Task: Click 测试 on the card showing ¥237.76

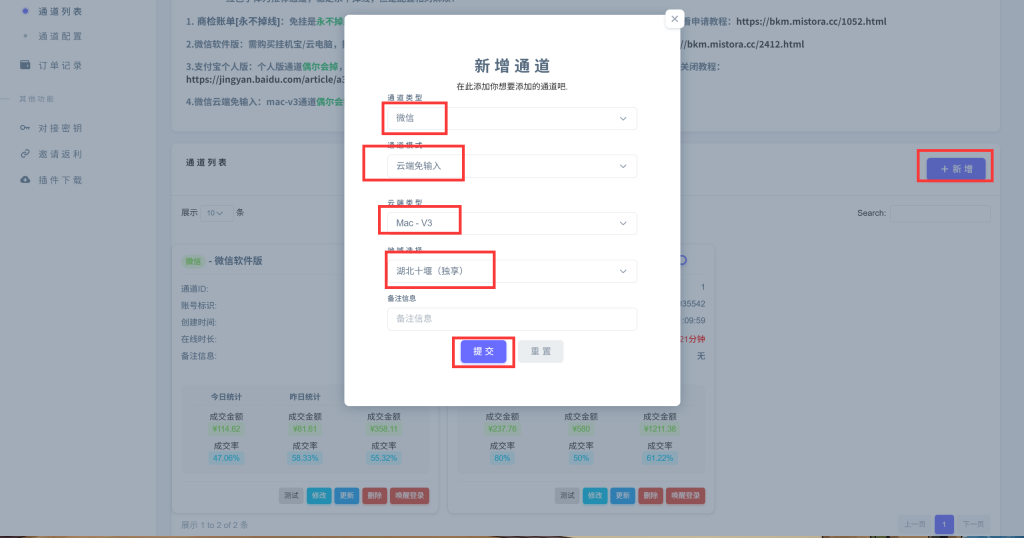Action: click(x=567, y=496)
